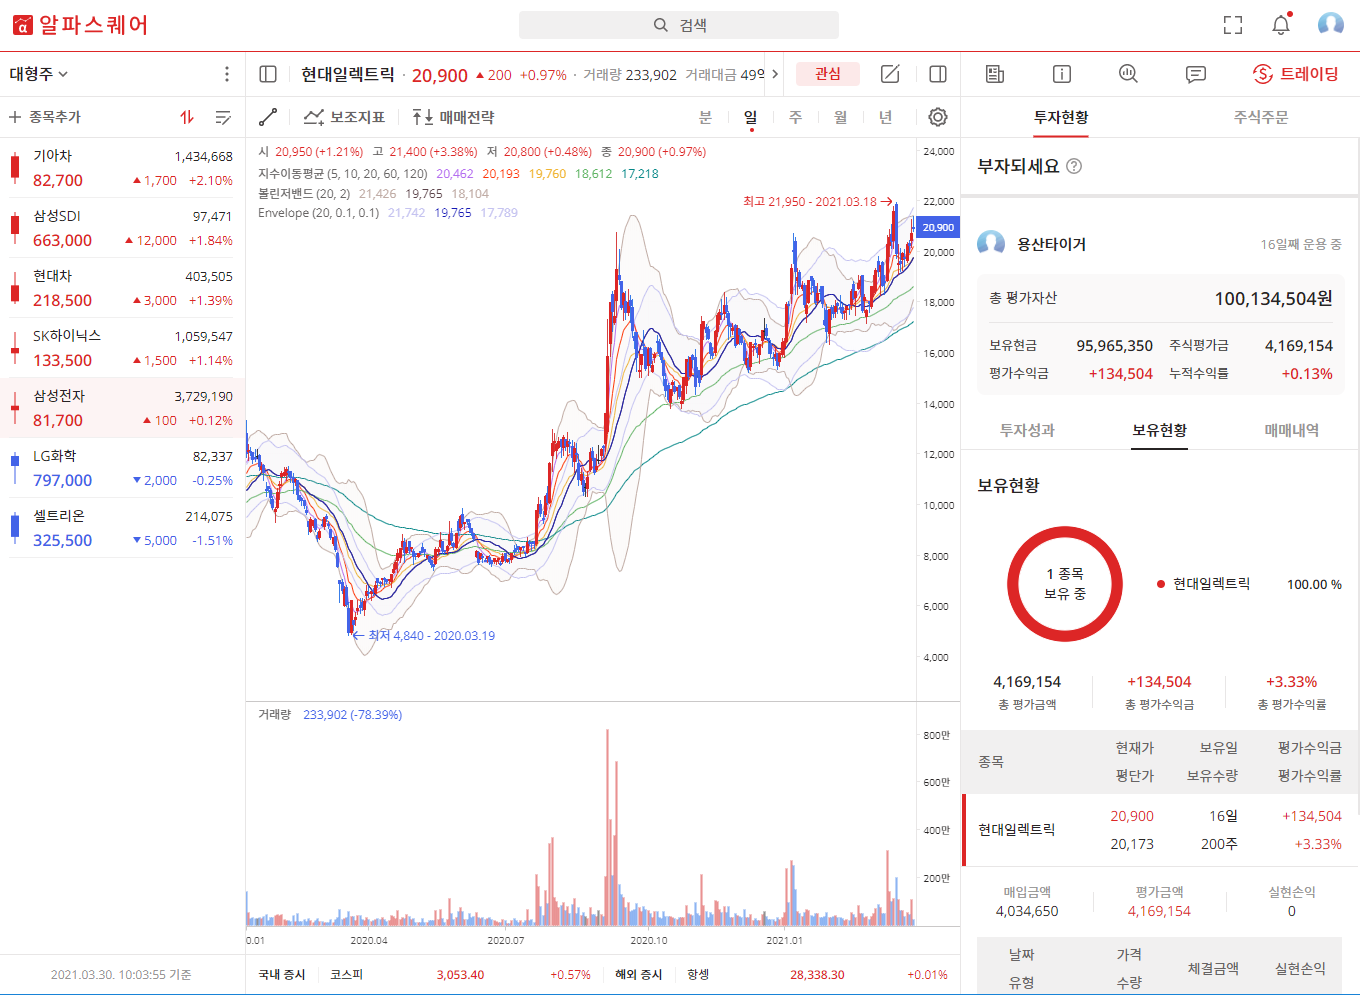Open the memo edit icon
Viewport: 1360px width, 995px height.
[x=890, y=74]
